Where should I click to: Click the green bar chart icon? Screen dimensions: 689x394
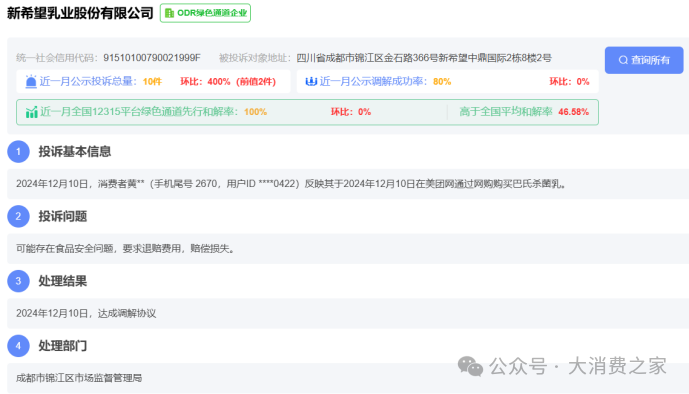(x=32, y=112)
